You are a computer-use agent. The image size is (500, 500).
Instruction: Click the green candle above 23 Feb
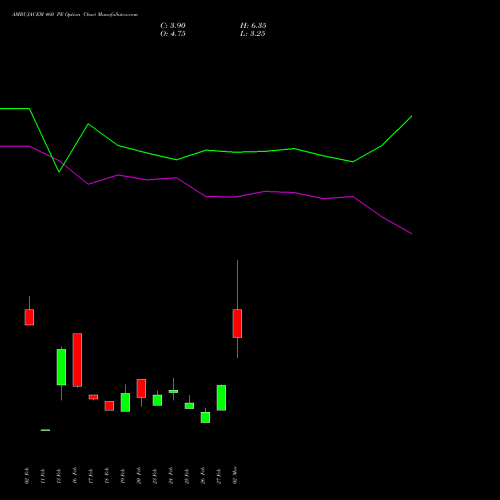[157, 400]
